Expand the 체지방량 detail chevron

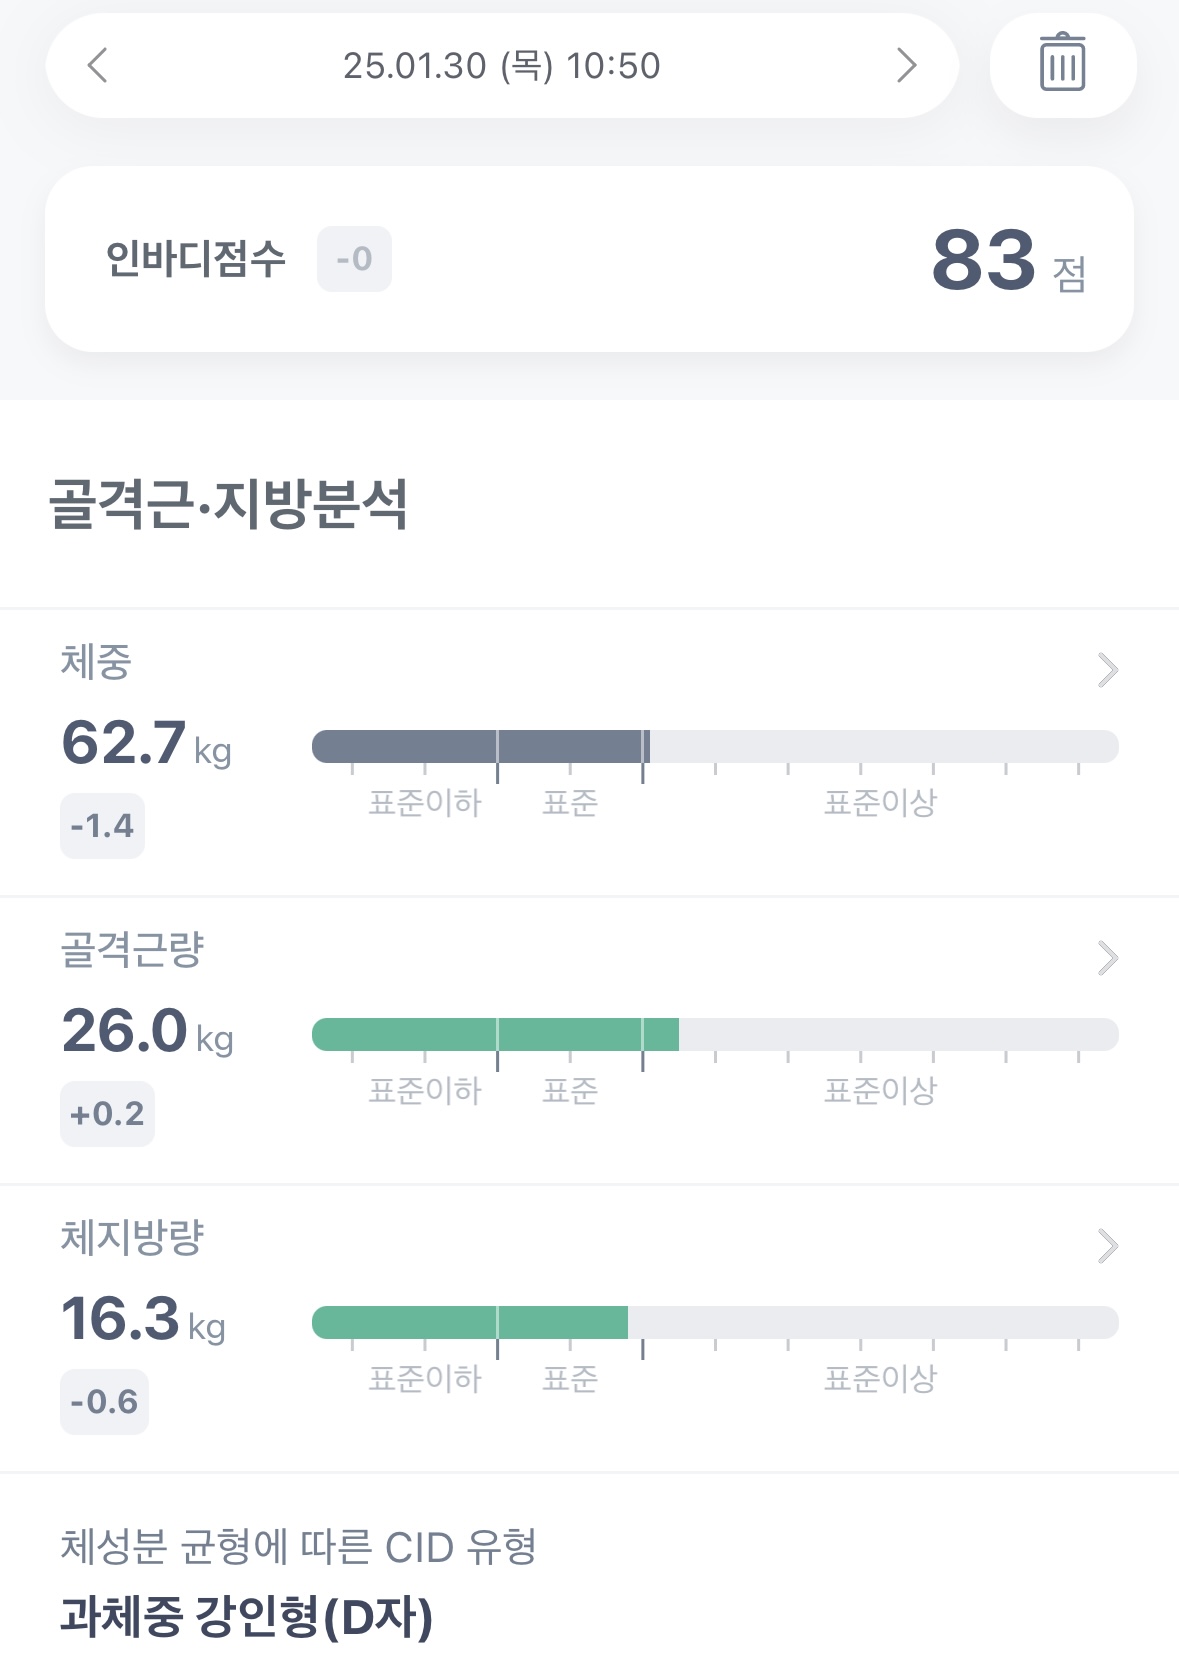coord(1107,1246)
